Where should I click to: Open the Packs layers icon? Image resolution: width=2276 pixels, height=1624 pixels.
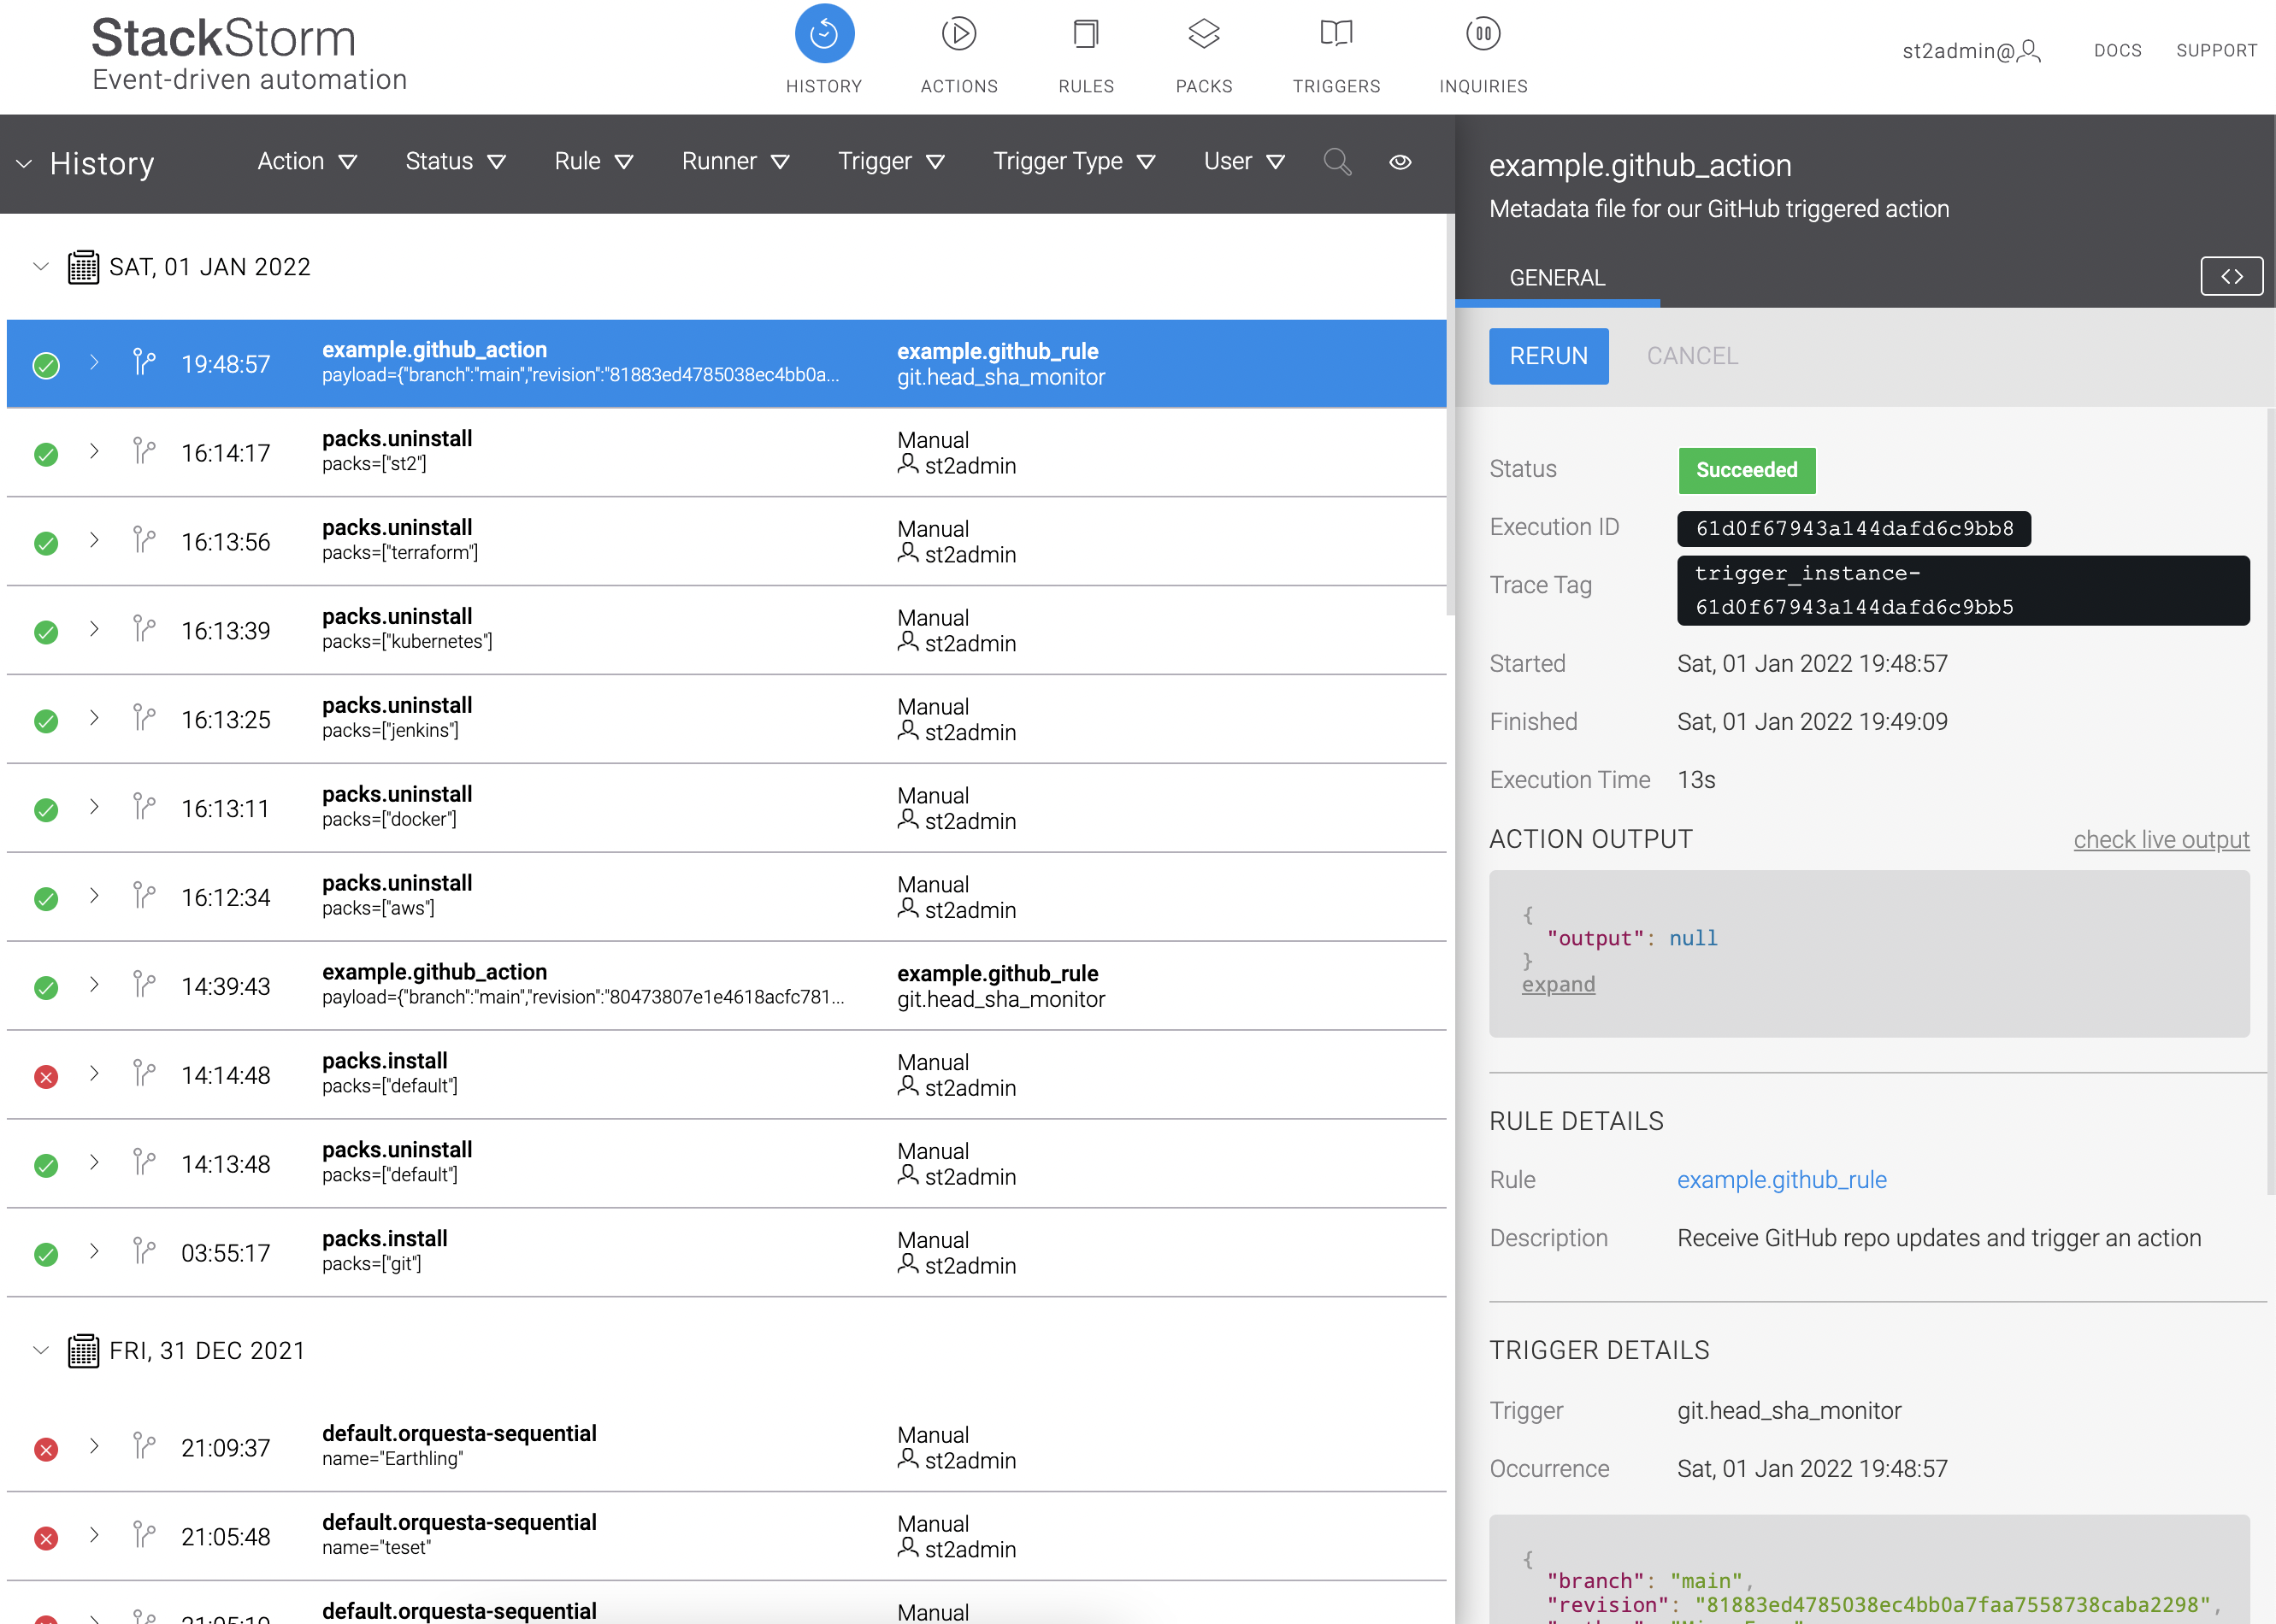click(1203, 34)
